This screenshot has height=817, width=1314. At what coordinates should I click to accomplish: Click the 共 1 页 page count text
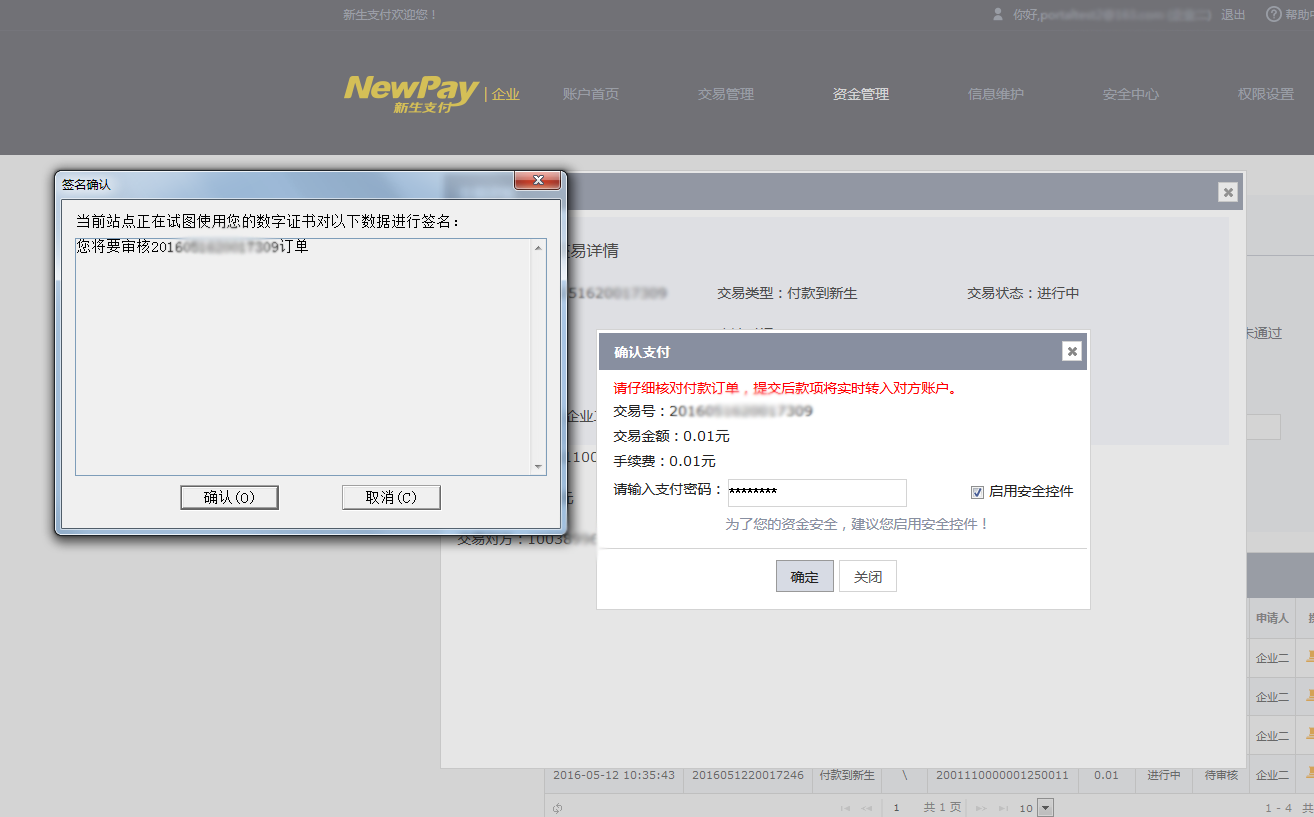coord(942,808)
